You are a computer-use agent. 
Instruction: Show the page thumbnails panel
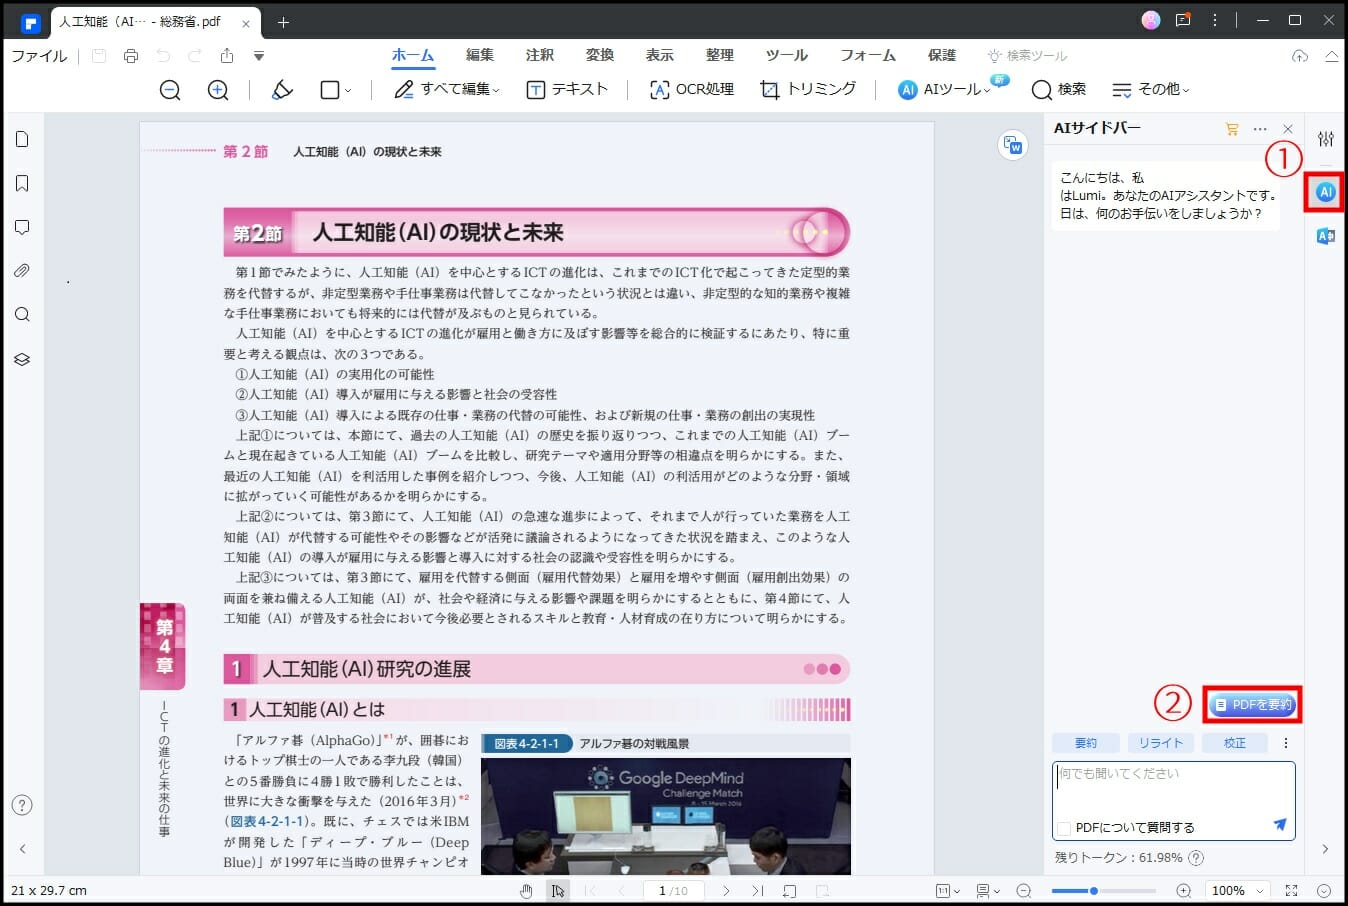pyautogui.click(x=22, y=139)
